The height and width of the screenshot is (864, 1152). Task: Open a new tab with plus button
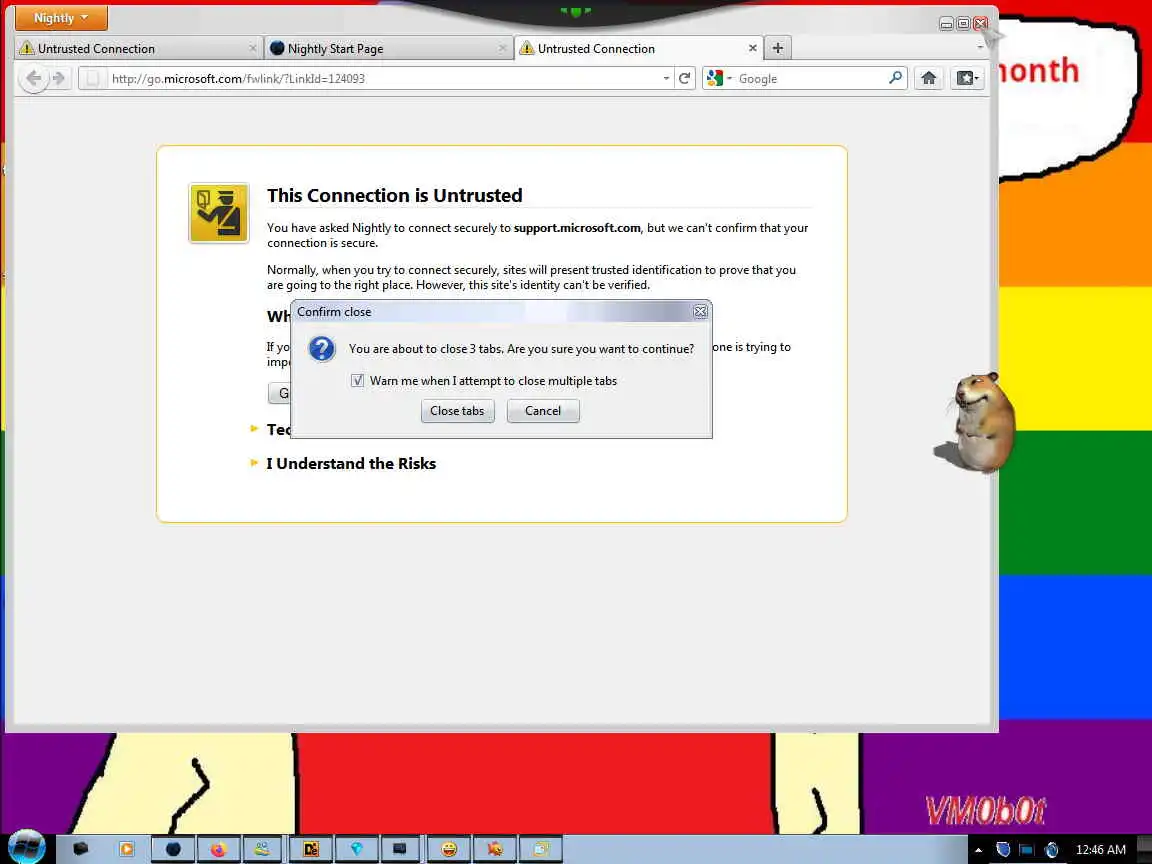[x=778, y=48]
